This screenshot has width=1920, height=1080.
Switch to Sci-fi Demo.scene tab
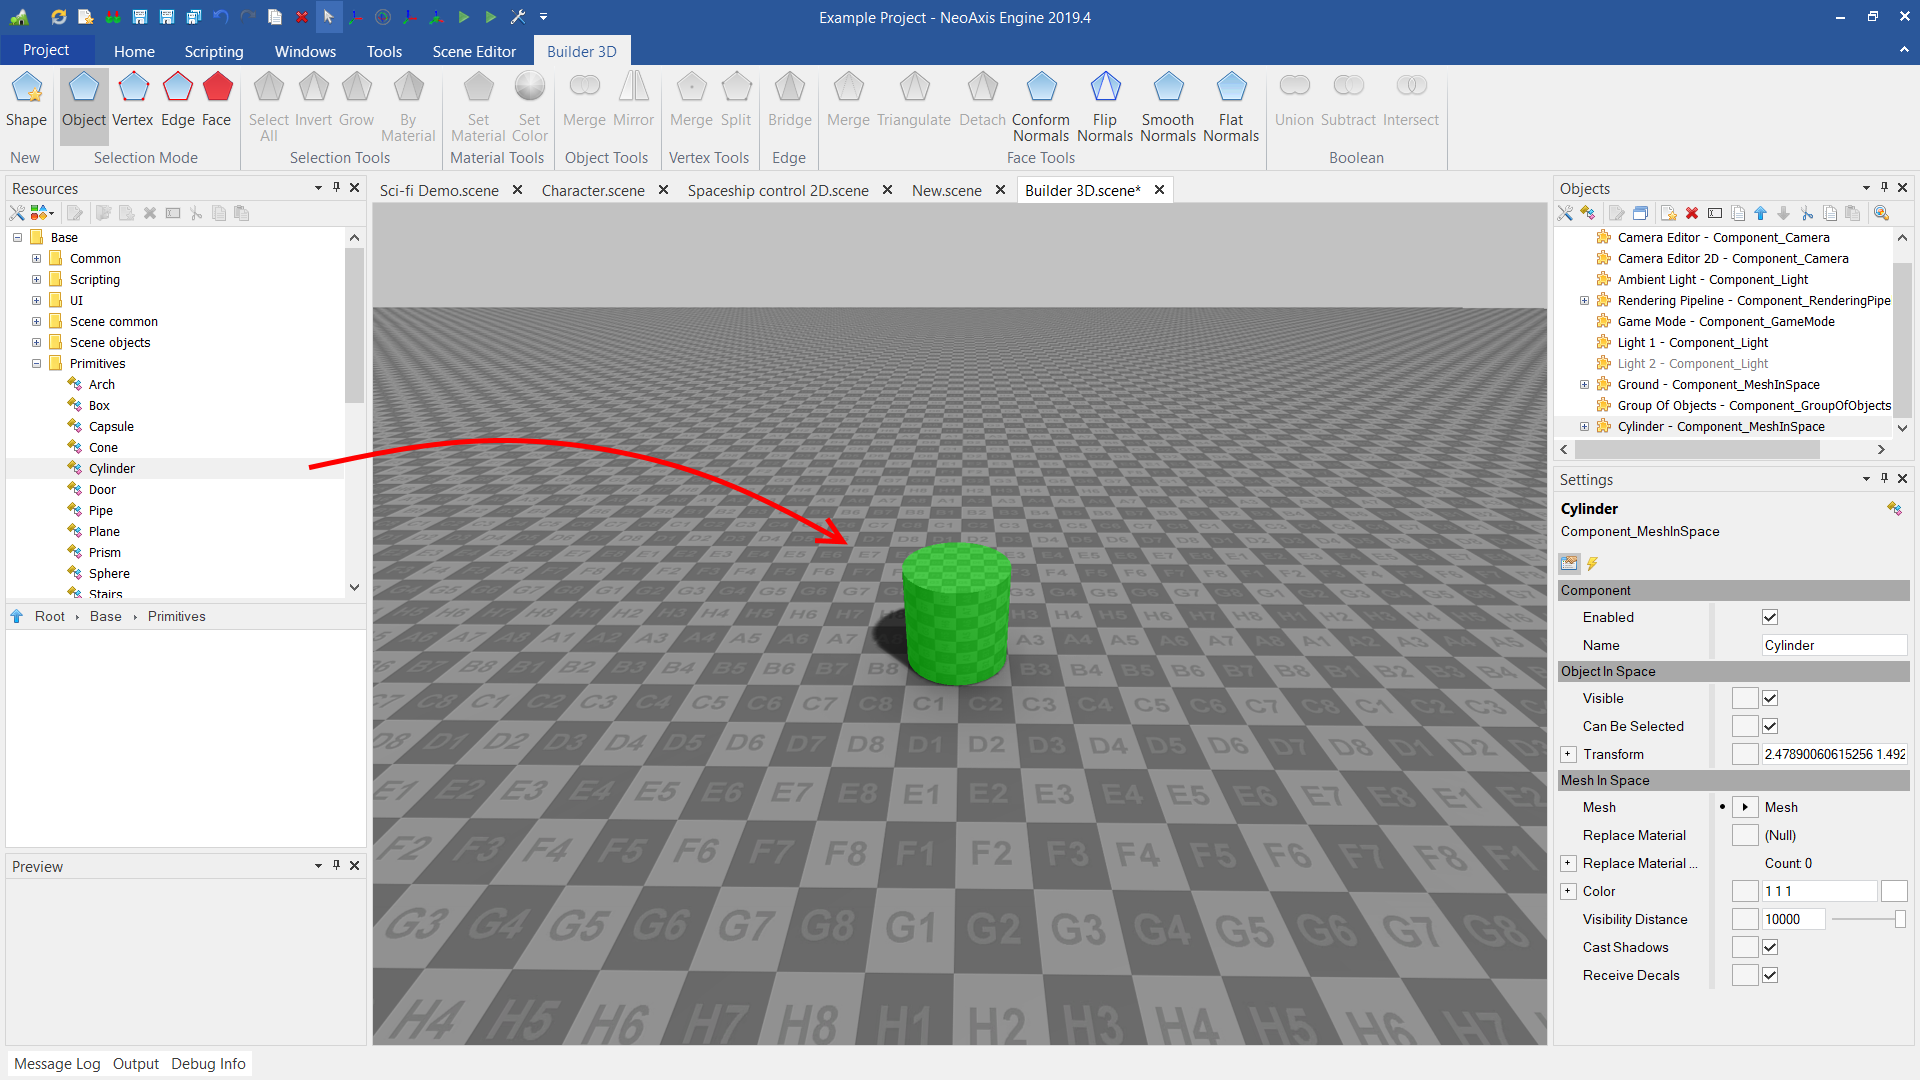coord(439,190)
